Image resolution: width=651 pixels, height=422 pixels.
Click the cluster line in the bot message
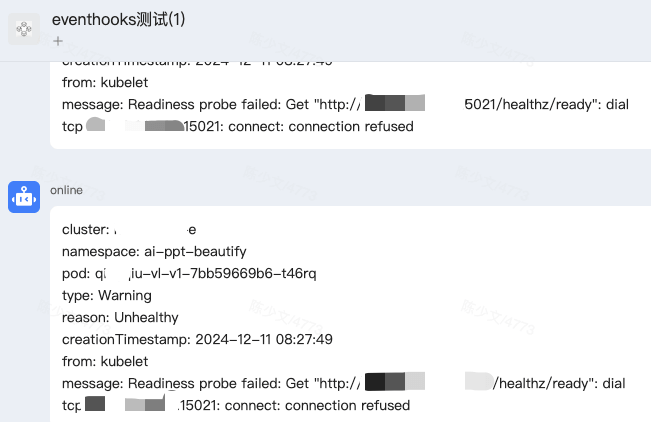click(129, 230)
